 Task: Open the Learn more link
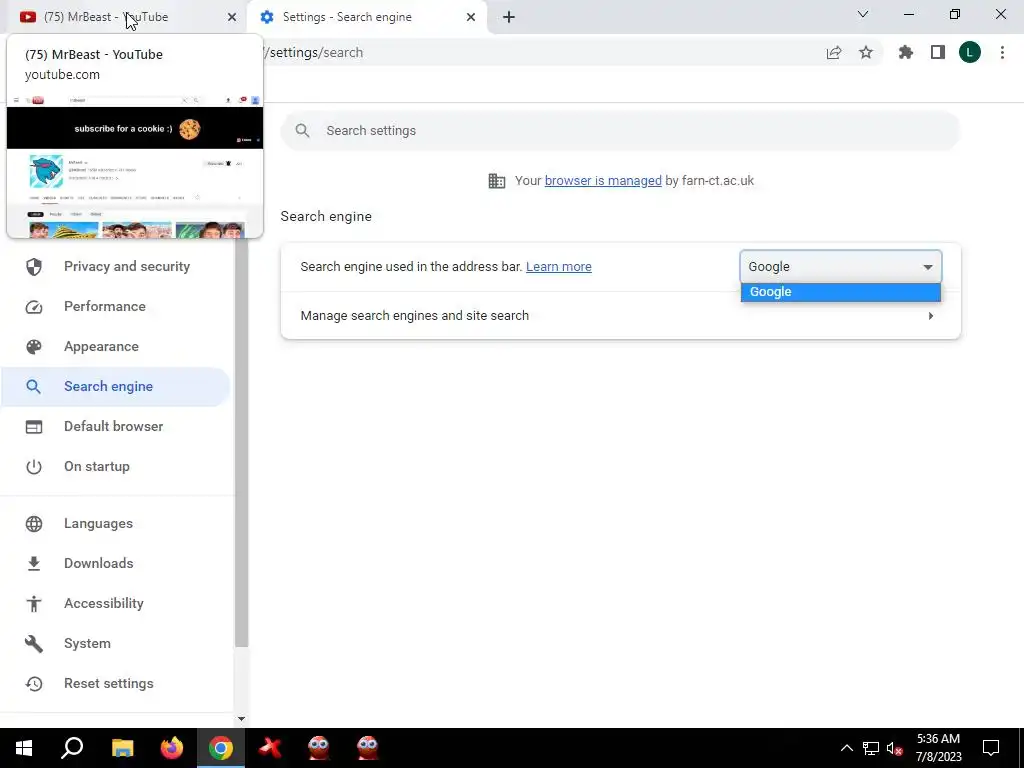[558, 266]
